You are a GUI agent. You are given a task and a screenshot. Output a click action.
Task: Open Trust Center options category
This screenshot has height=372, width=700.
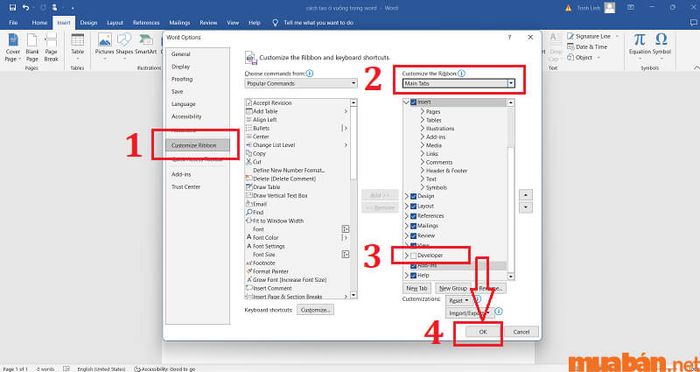pos(197,187)
